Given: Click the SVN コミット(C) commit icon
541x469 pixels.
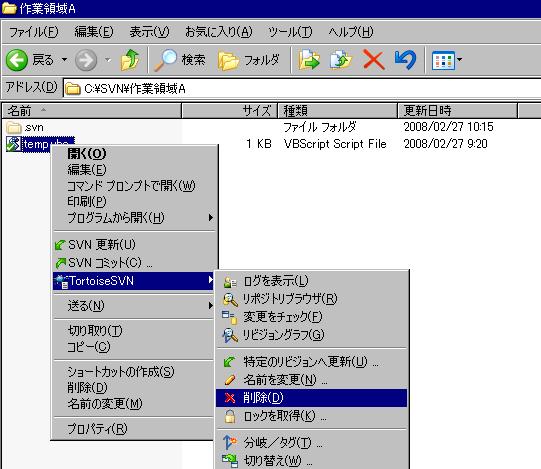Looking at the screenshot, I should (60, 263).
